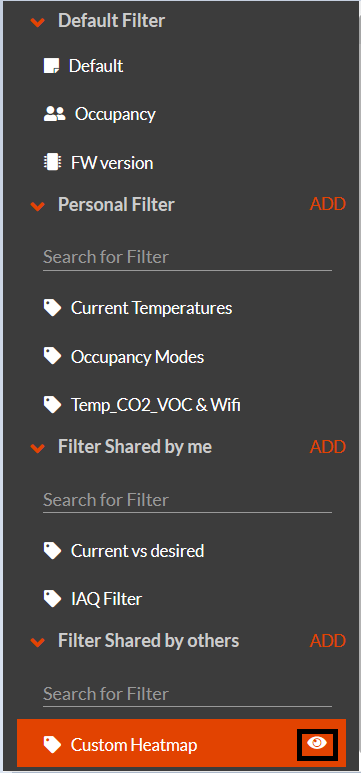Focus the Personal Filter search field
Viewport: 361px width, 773px height.
click(187, 257)
